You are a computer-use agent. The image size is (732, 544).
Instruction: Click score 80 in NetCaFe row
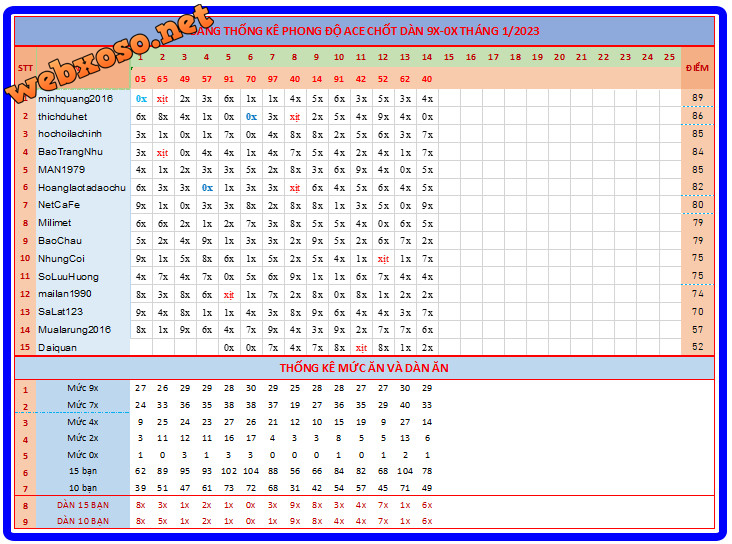point(697,205)
